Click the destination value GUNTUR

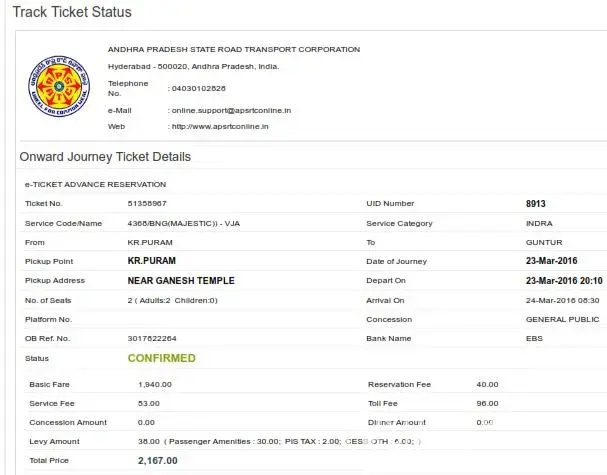tap(544, 242)
